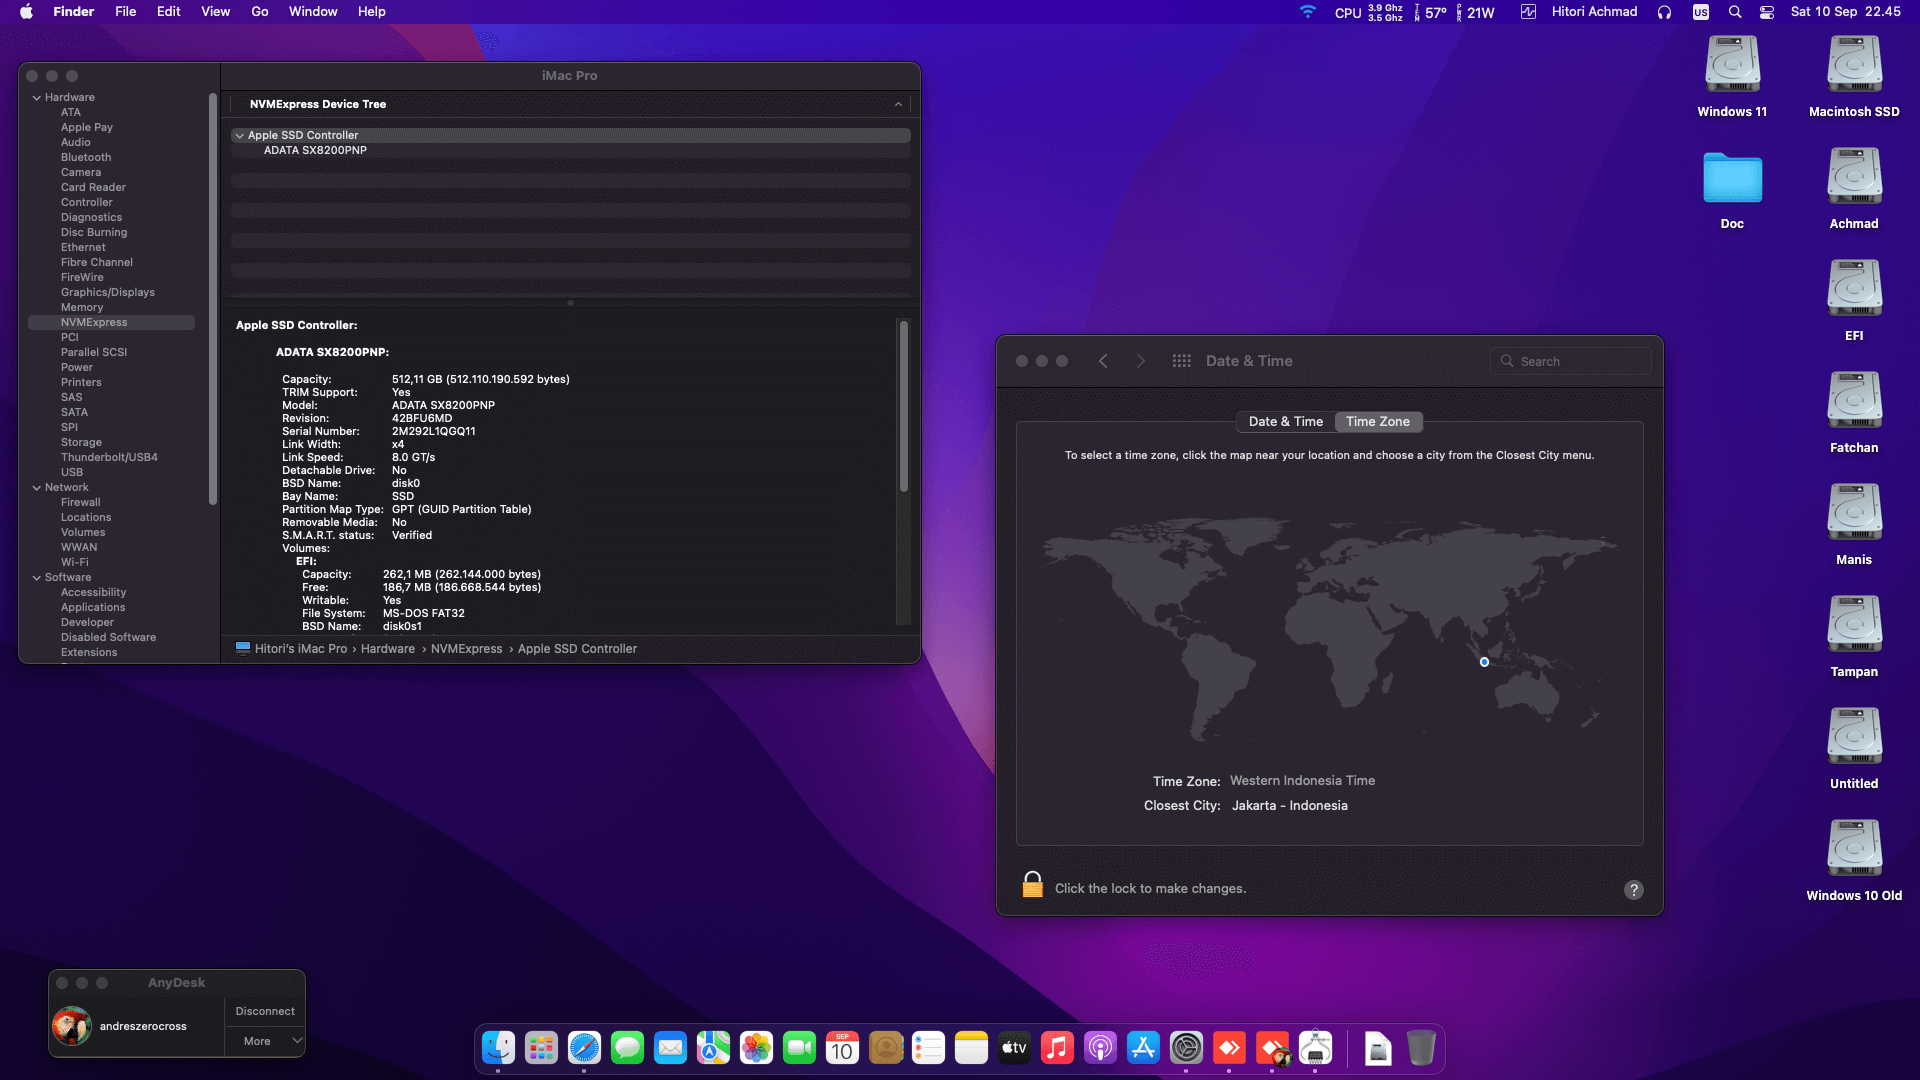Click the lock icon to make changes
This screenshot has height=1080, width=1920.
(1032, 885)
